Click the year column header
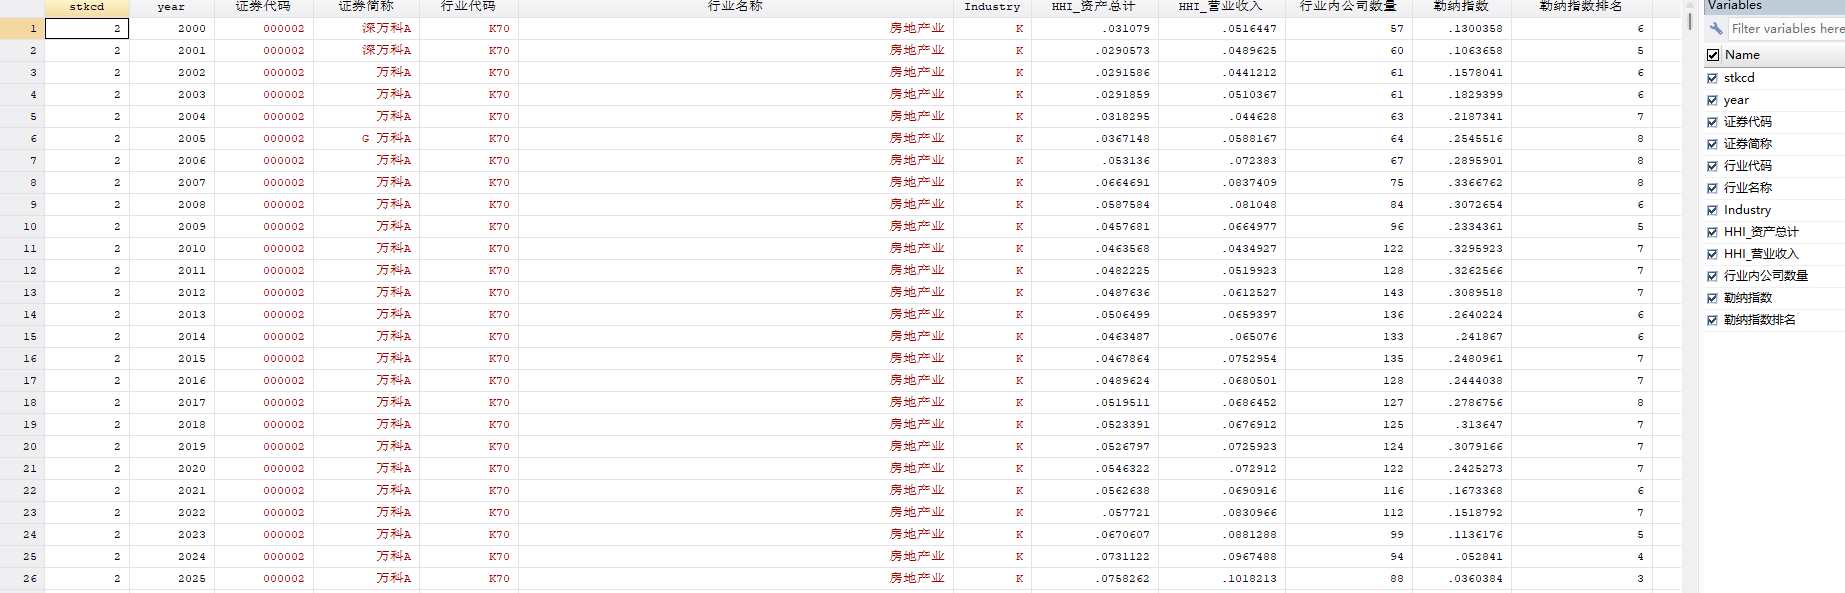The width and height of the screenshot is (1845, 593). [x=171, y=7]
